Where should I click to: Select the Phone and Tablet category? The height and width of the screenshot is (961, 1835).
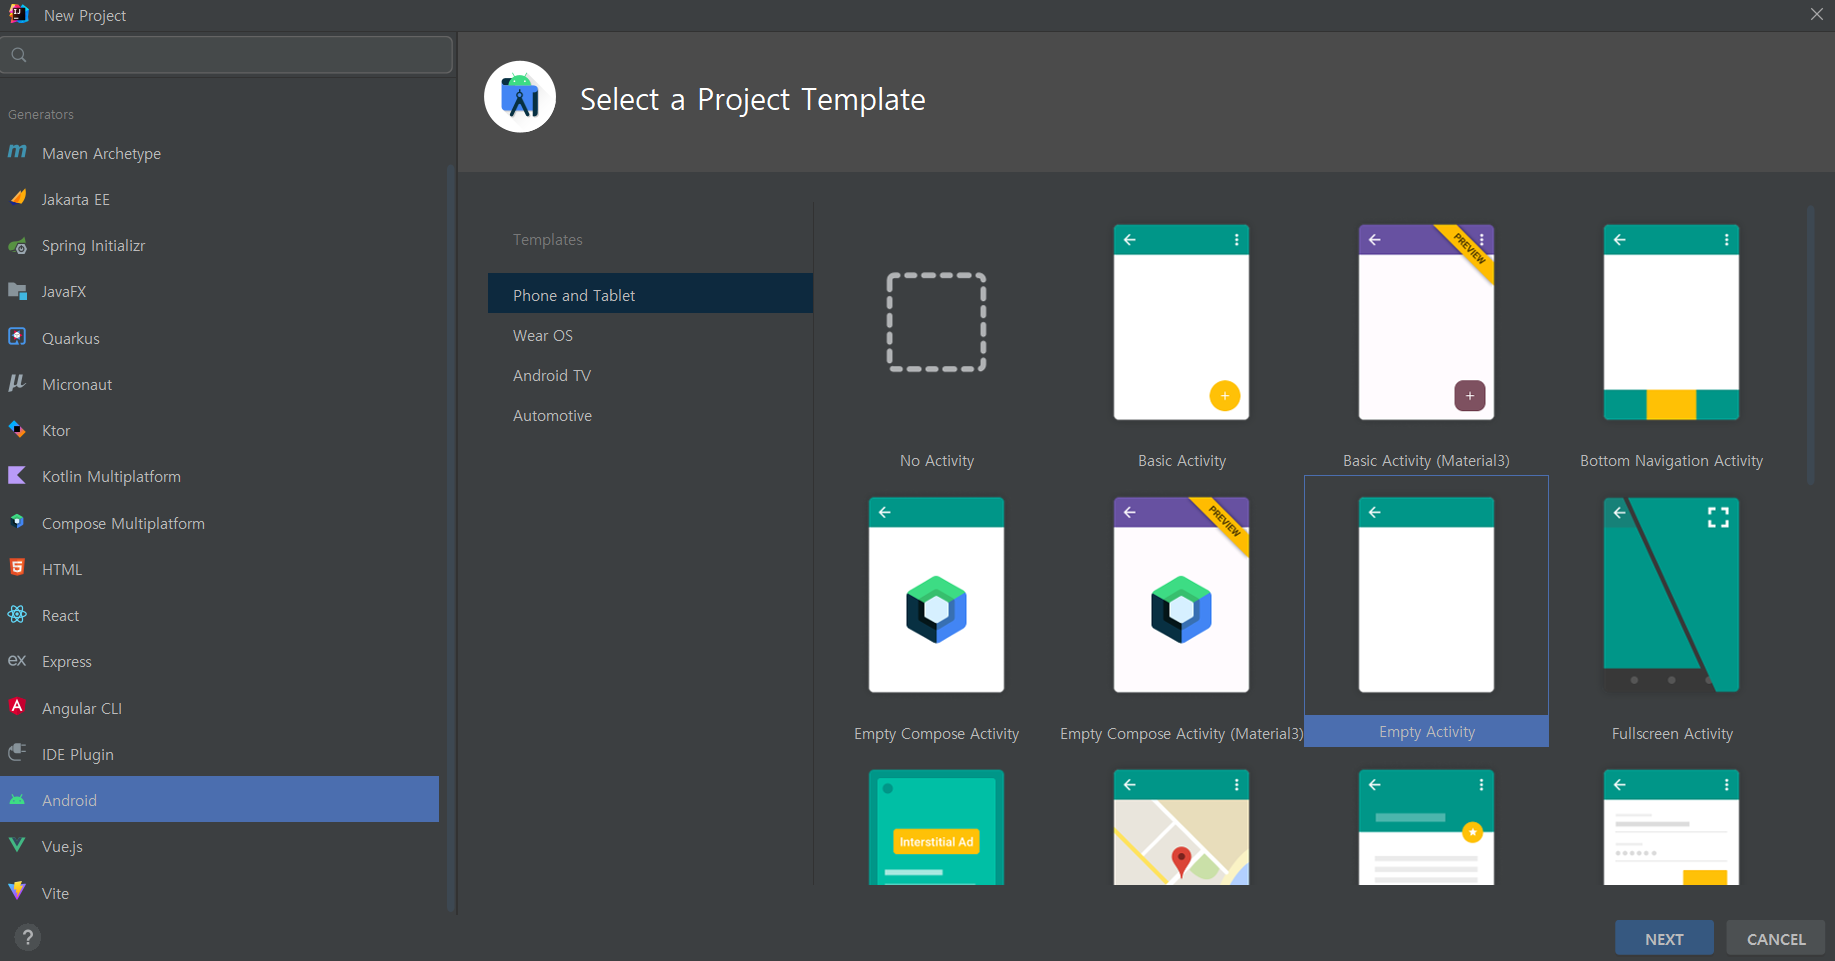(x=650, y=294)
